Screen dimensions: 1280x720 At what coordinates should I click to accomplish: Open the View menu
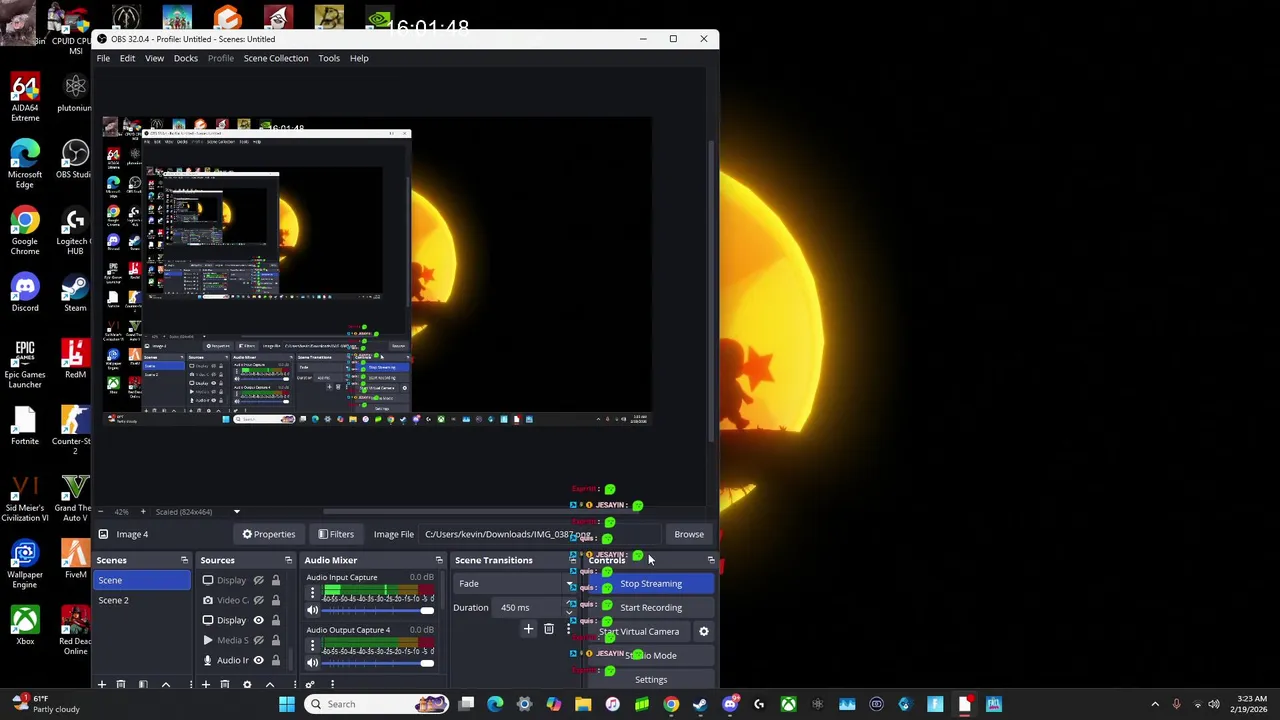coord(154,58)
